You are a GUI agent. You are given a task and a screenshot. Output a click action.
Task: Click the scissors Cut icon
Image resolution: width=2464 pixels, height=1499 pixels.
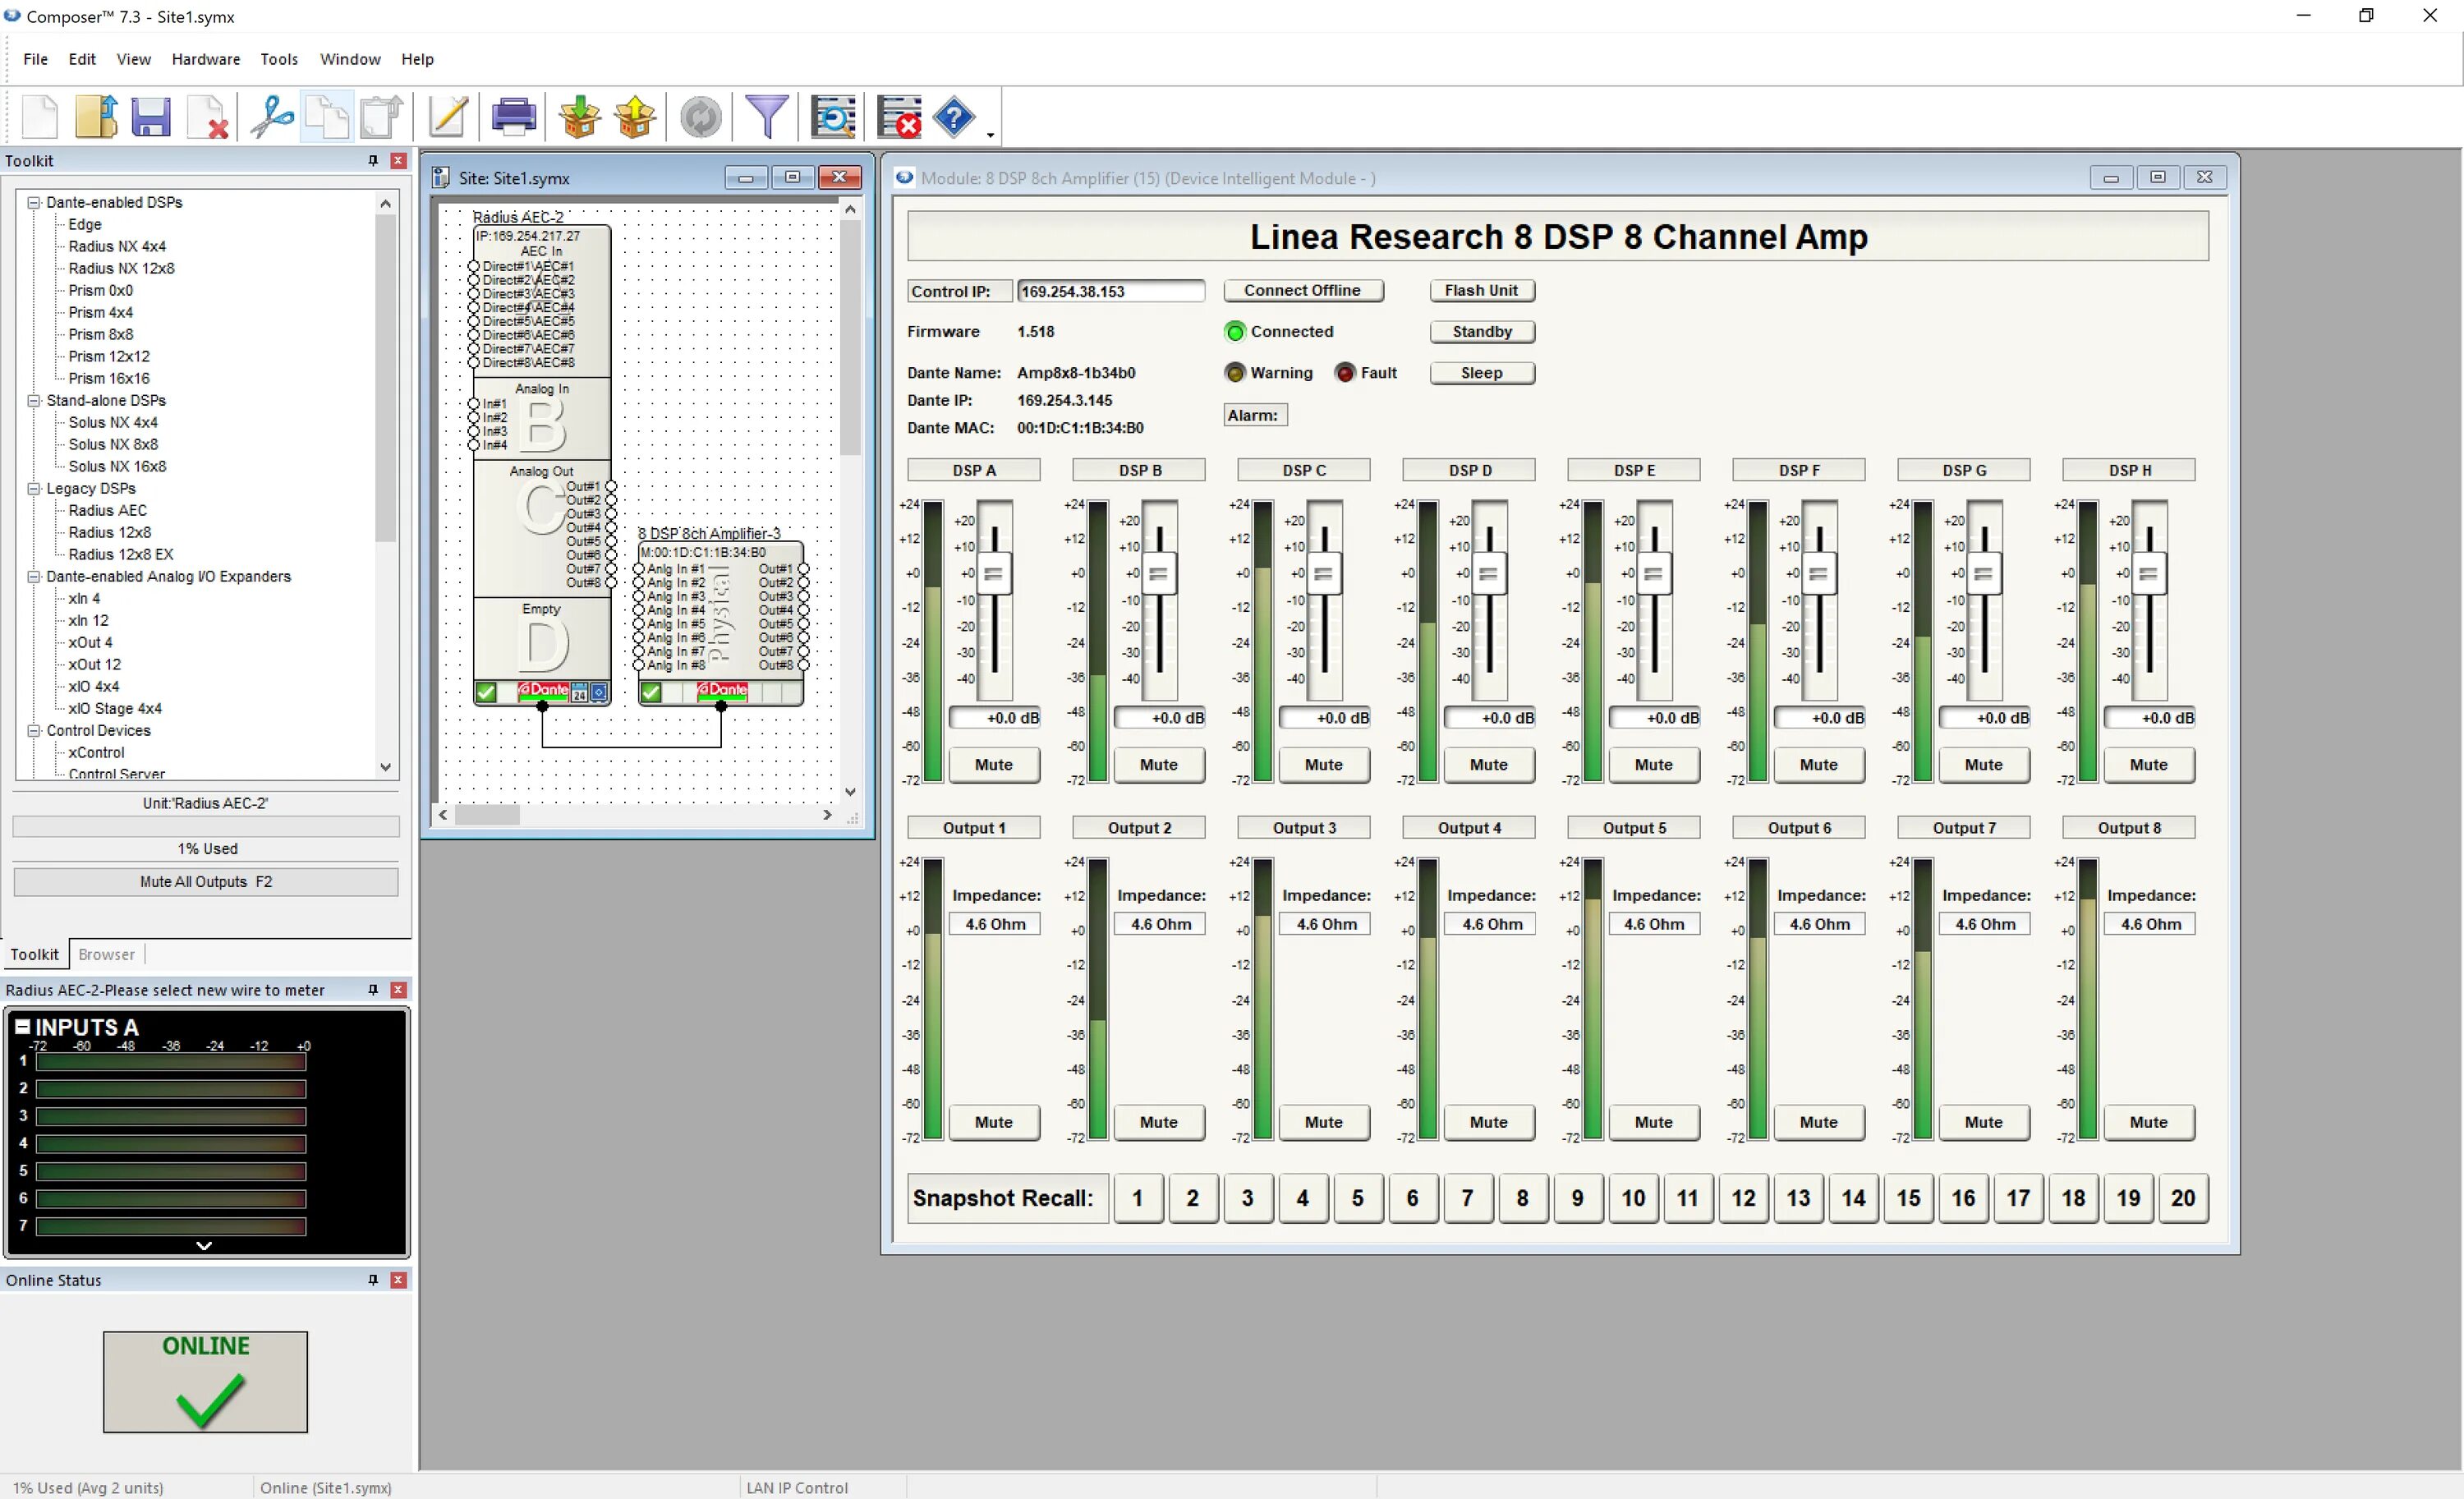(271, 117)
